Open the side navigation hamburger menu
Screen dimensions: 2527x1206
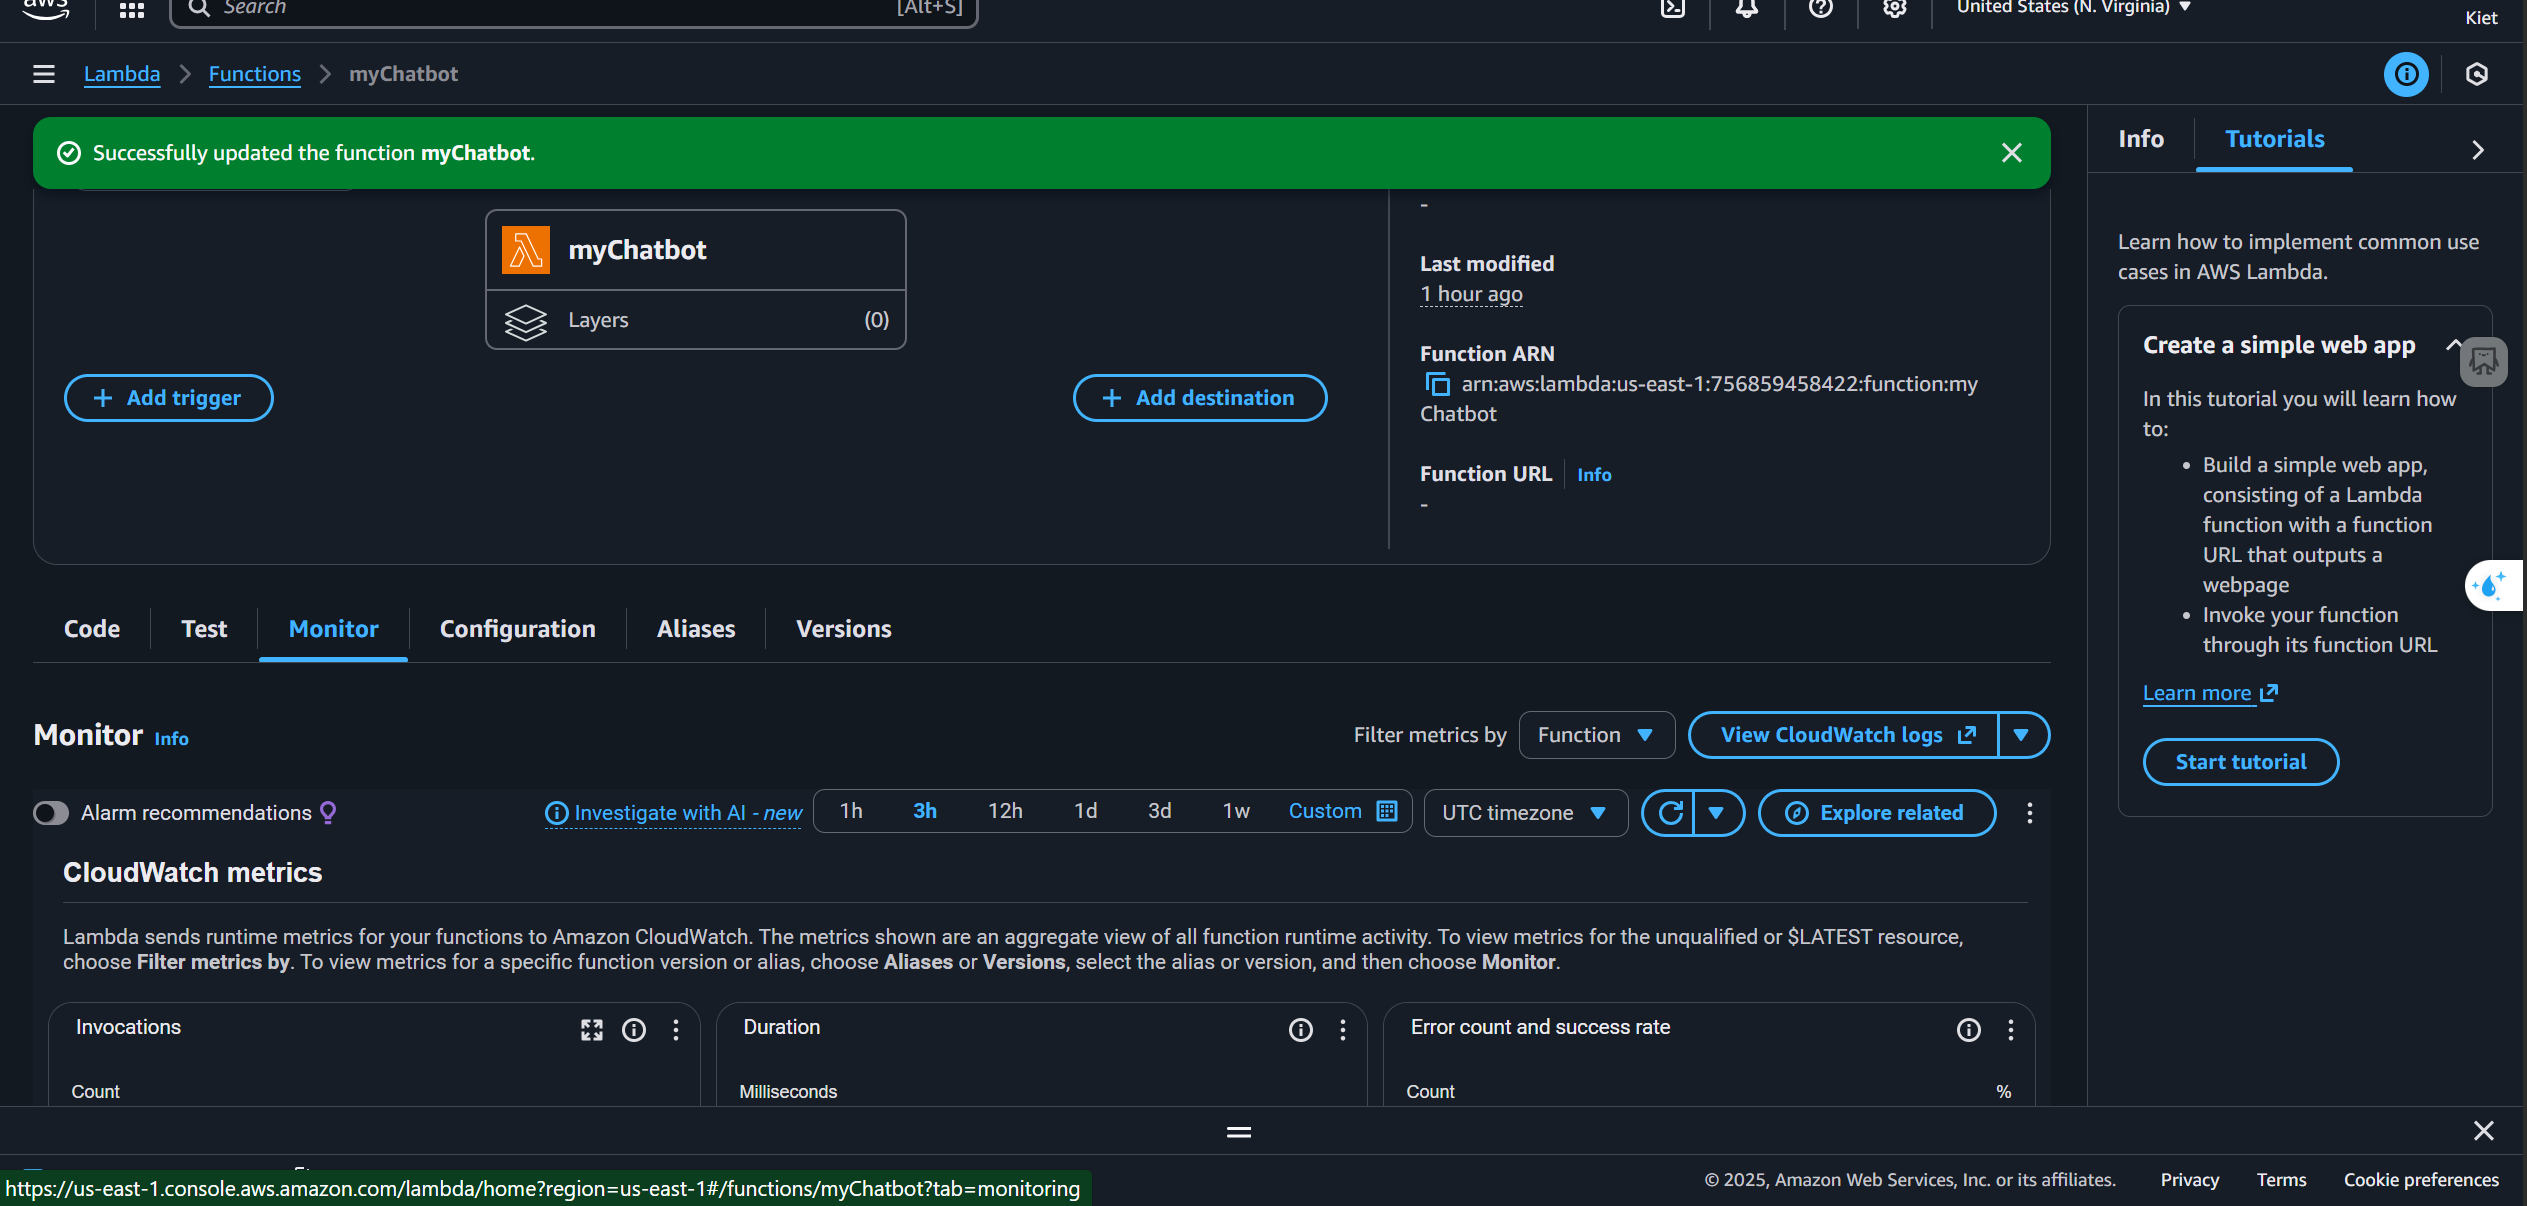pyautogui.click(x=43, y=74)
